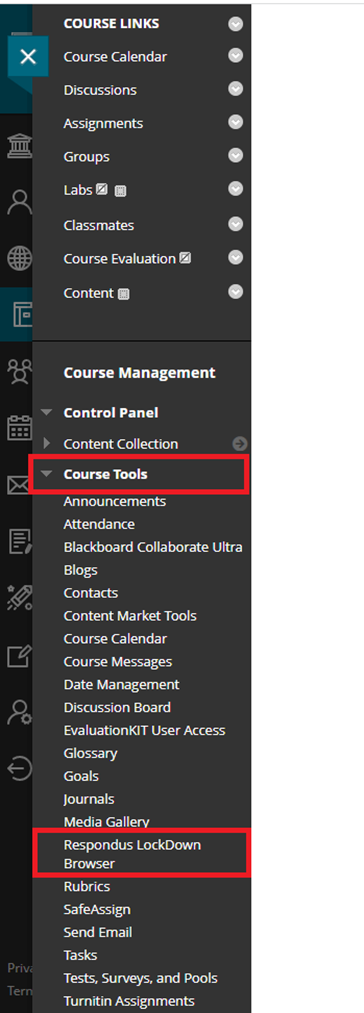364x1013 pixels.
Task: Open the Groups options chevron
Action: 236,156
